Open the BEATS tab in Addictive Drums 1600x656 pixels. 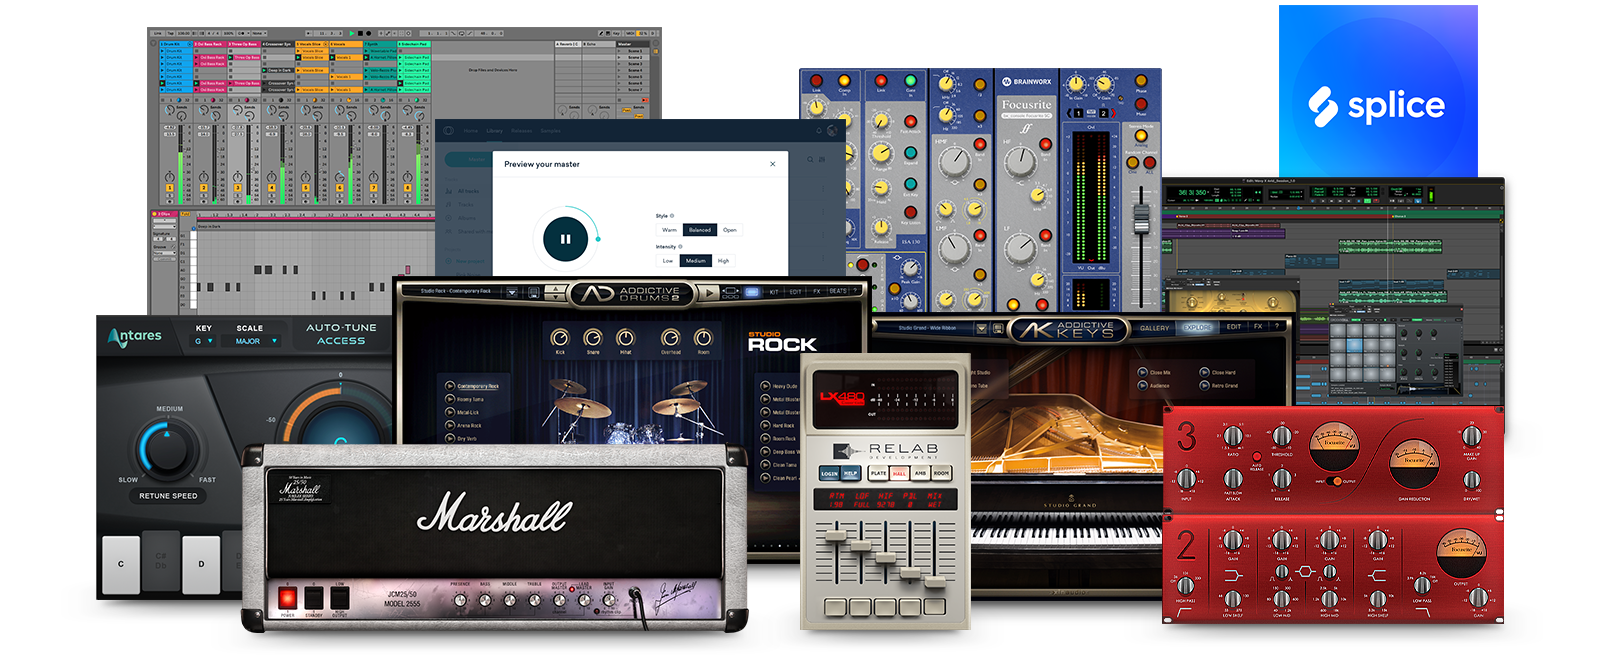[x=838, y=291]
